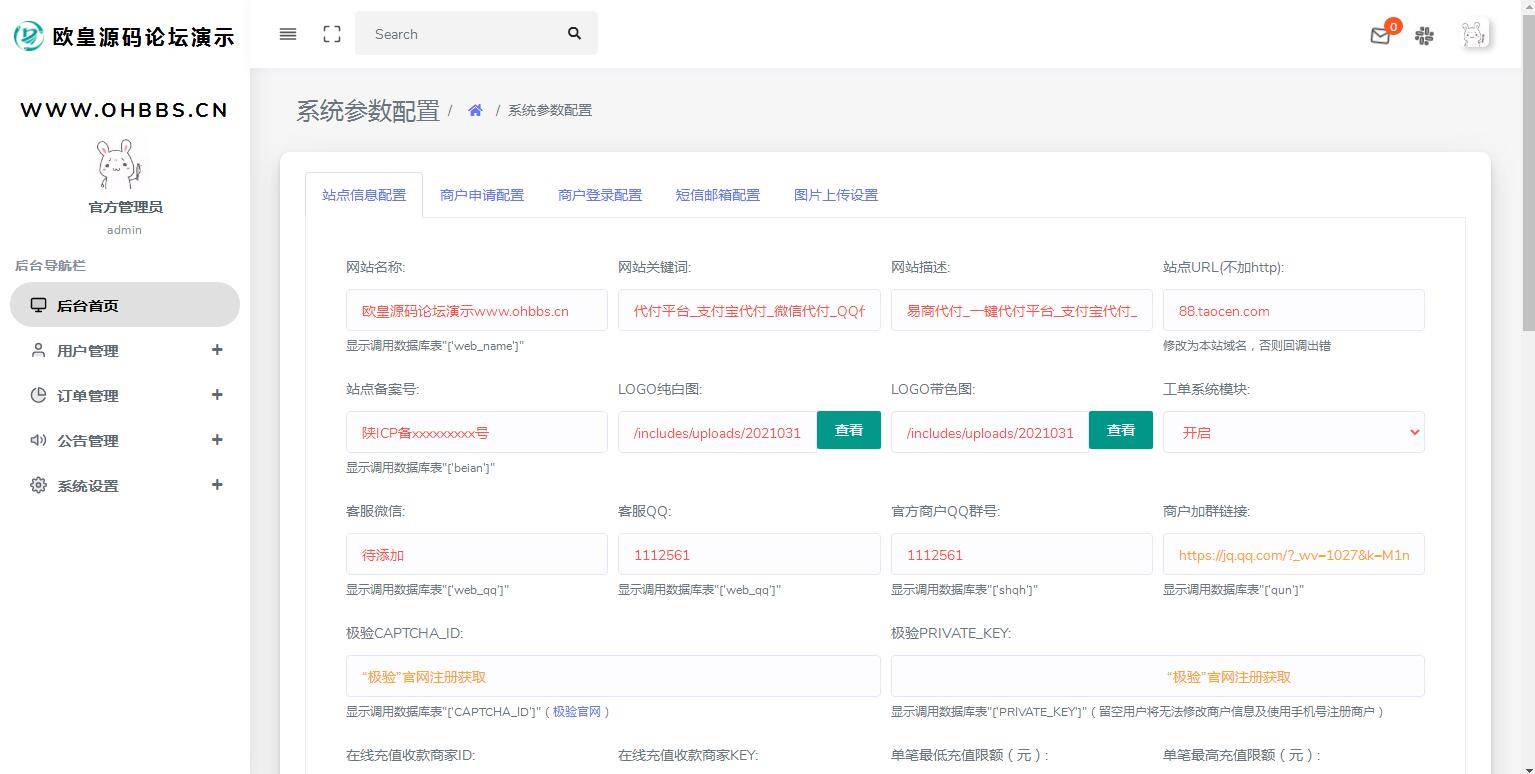Click the home icon in the breadcrumb
This screenshot has width=1535, height=774.
tap(475, 110)
